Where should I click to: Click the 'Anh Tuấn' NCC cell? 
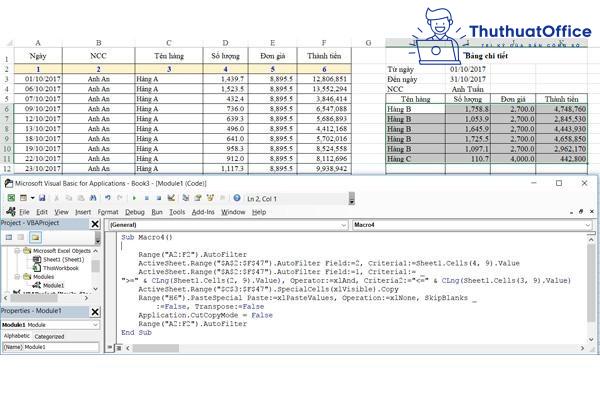tap(468, 89)
